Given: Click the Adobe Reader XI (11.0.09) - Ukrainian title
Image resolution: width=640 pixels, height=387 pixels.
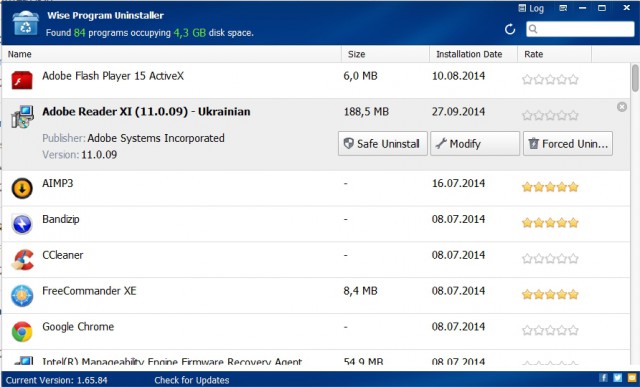Looking at the screenshot, I should coord(146,112).
